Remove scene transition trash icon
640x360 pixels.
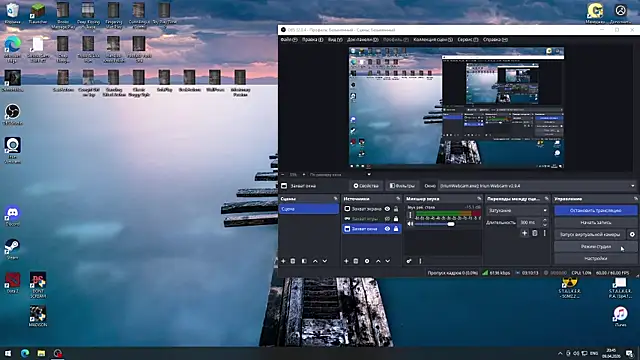point(535,233)
